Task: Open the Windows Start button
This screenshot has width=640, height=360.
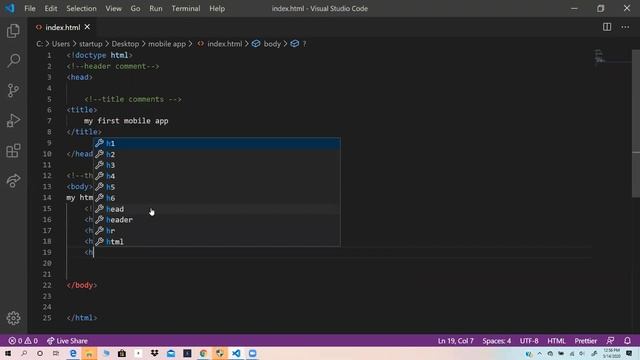Action: pyautogui.click(x=7, y=353)
